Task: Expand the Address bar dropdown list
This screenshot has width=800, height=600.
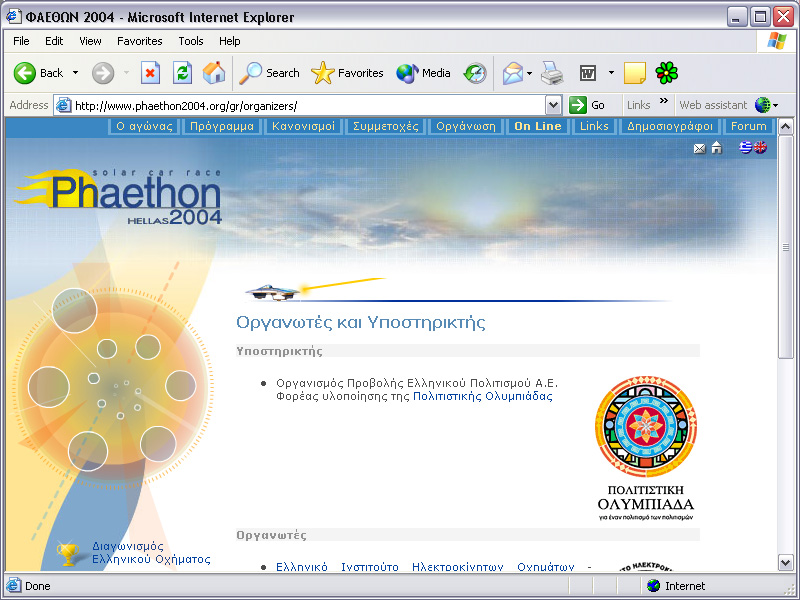Action: (x=553, y=106)
